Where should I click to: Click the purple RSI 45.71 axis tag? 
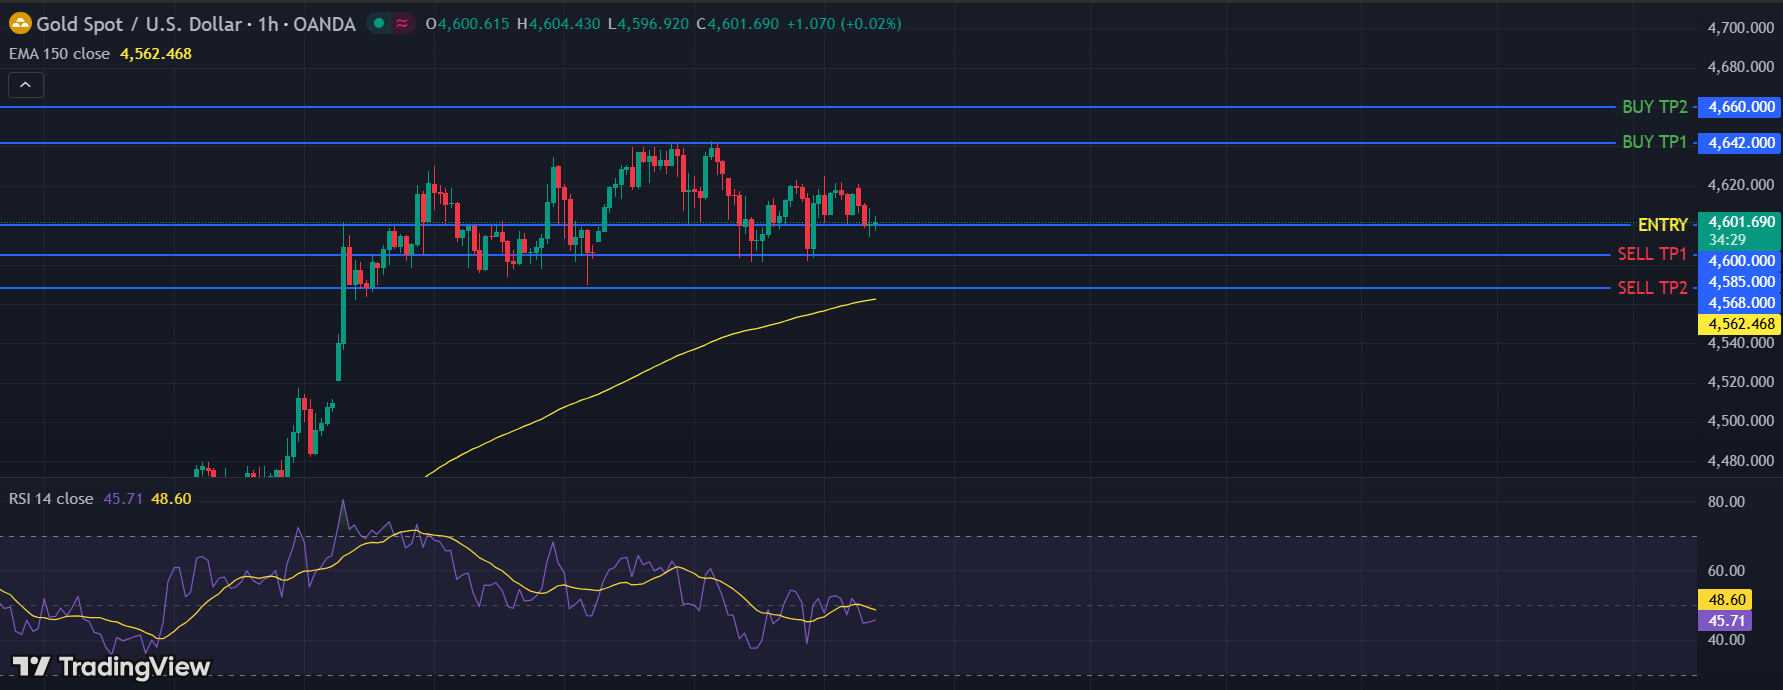pos(1726,621)
